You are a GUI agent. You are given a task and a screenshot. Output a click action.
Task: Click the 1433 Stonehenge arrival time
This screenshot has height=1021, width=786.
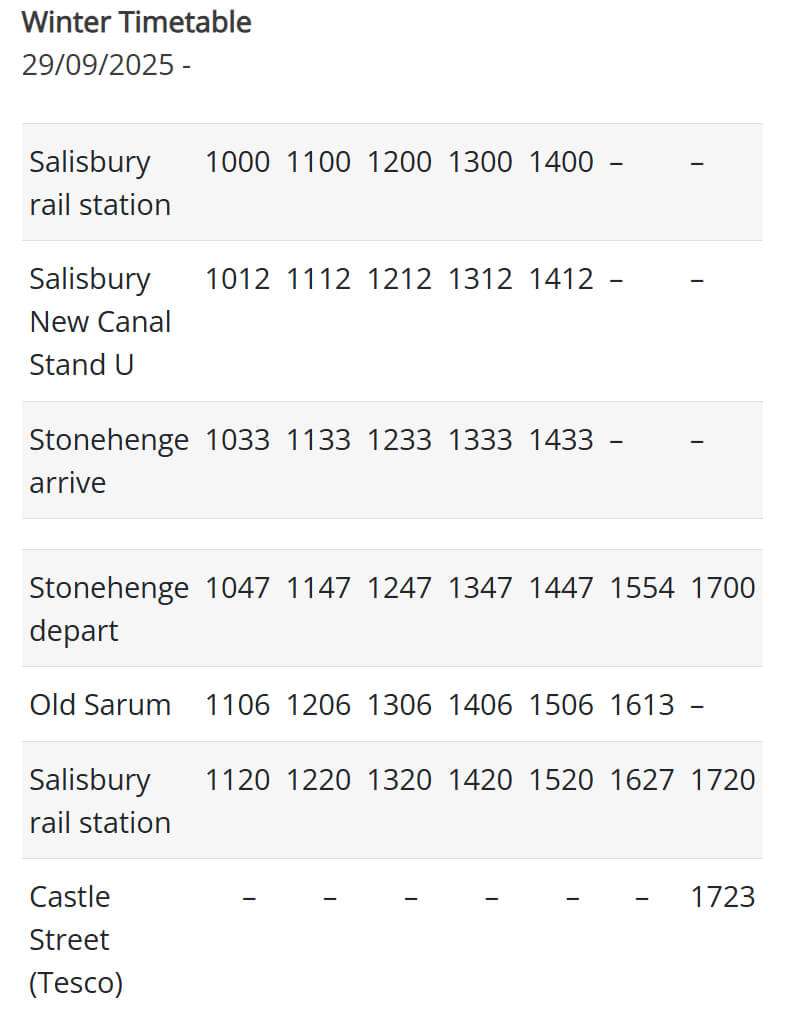tap(561, 440)
